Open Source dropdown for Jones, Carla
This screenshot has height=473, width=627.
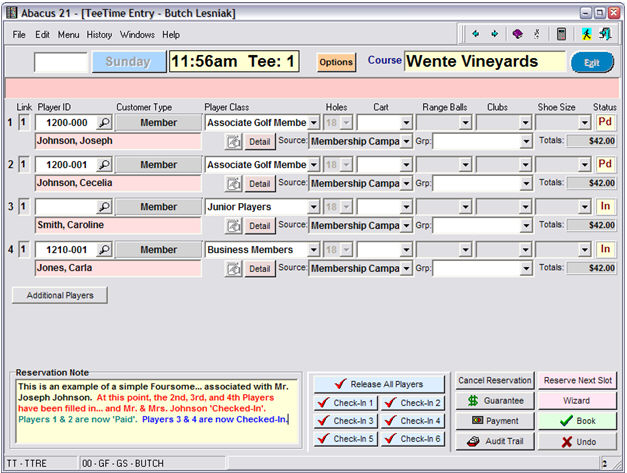406,268
